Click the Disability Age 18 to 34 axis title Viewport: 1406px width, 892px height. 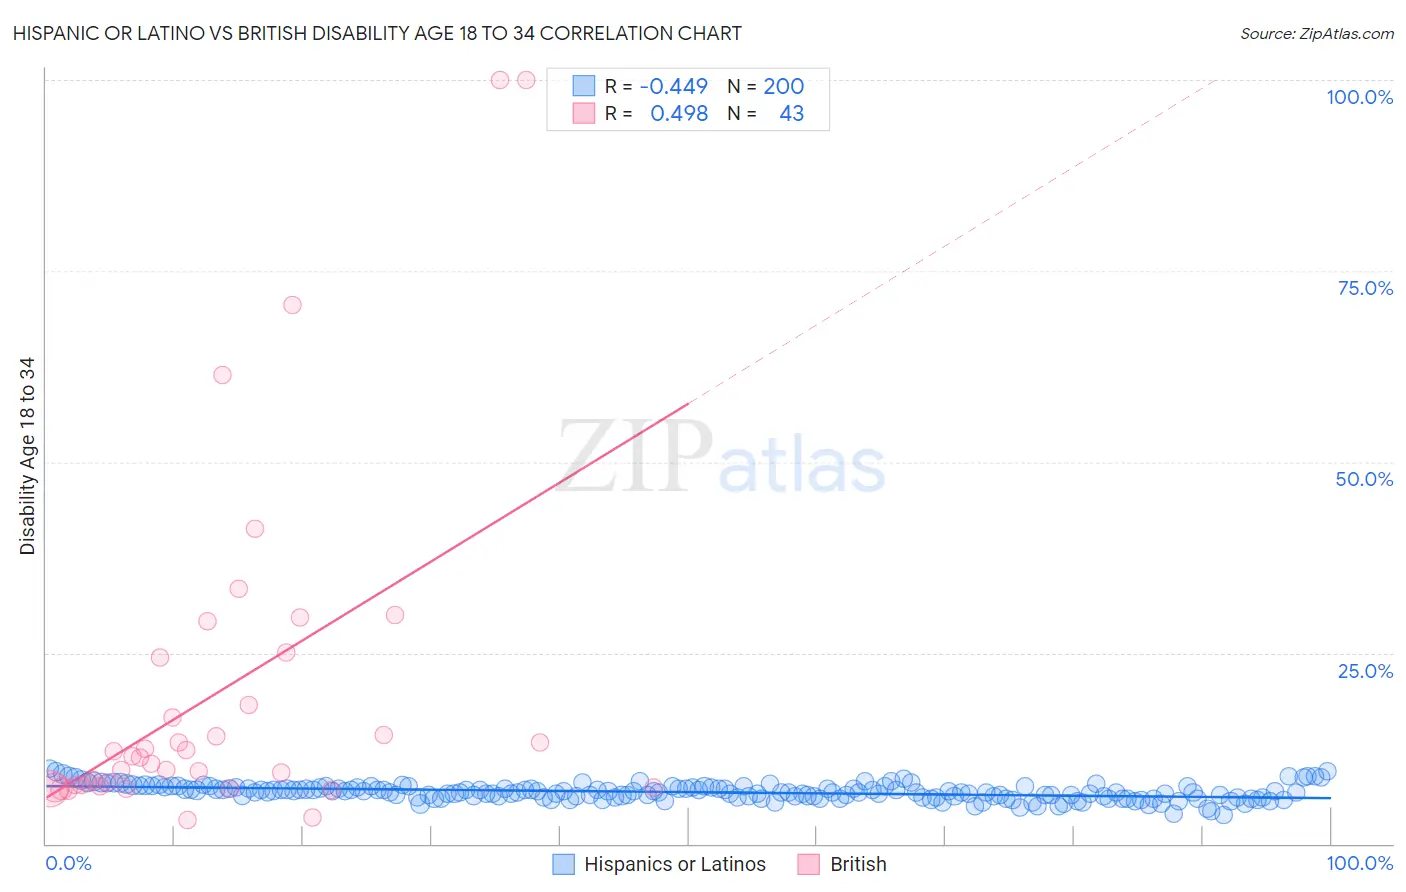(x=27, y=456)
